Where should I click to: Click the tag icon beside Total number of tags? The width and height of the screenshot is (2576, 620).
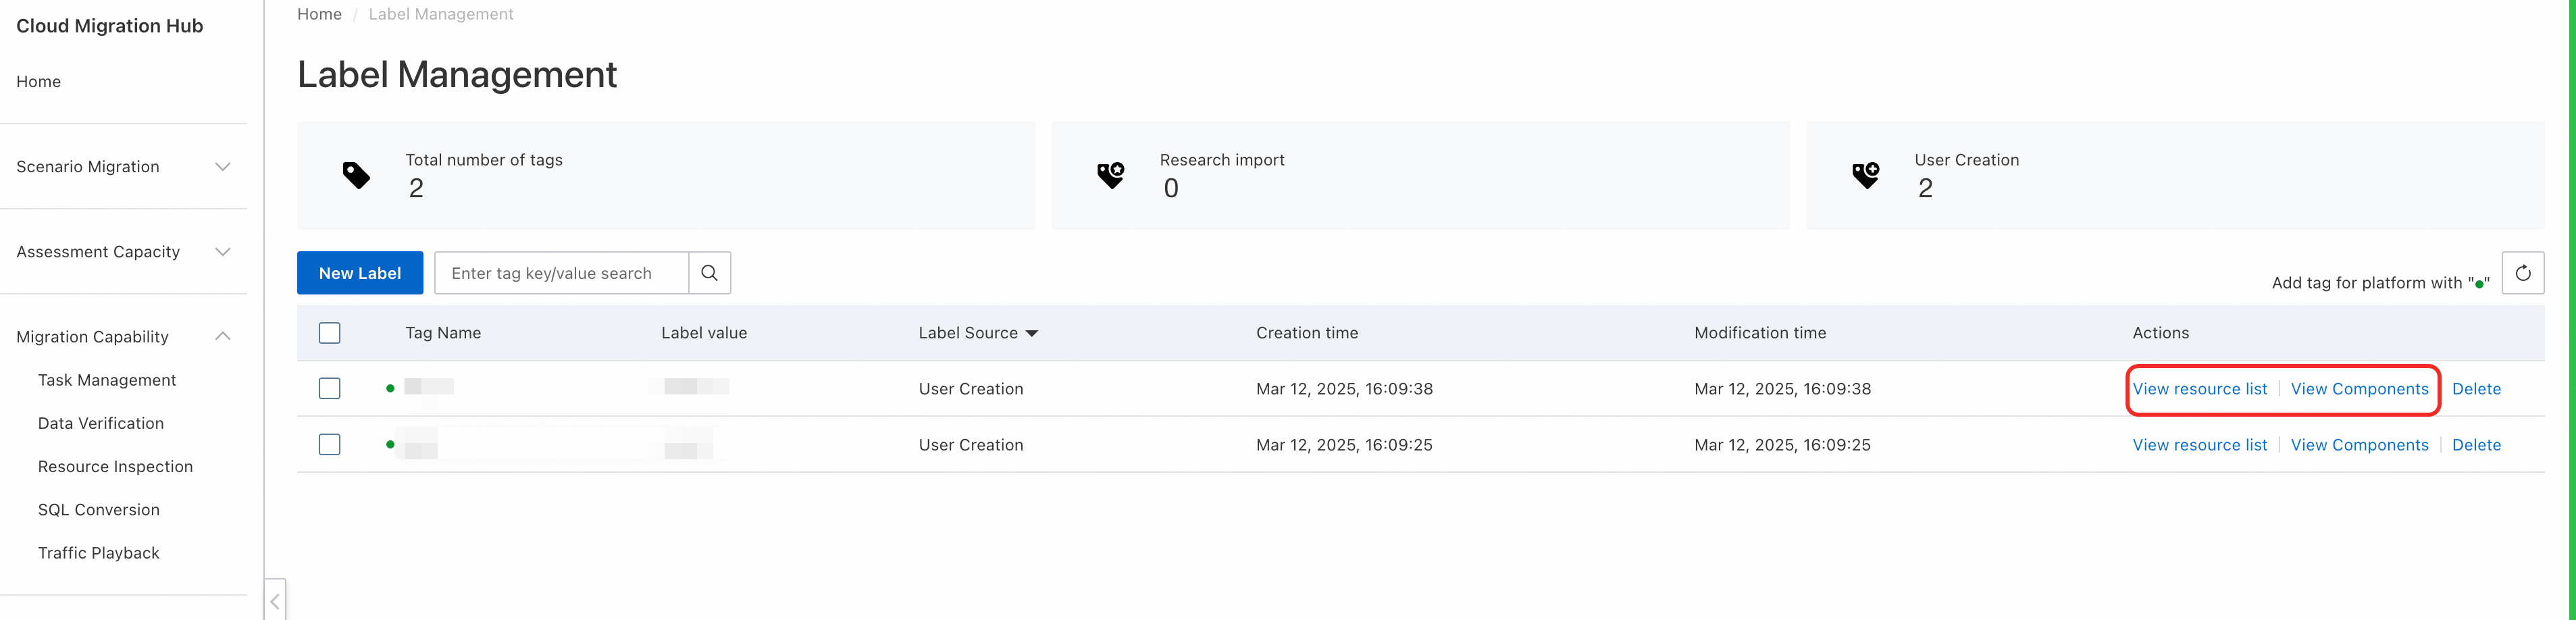coord(356,176)
